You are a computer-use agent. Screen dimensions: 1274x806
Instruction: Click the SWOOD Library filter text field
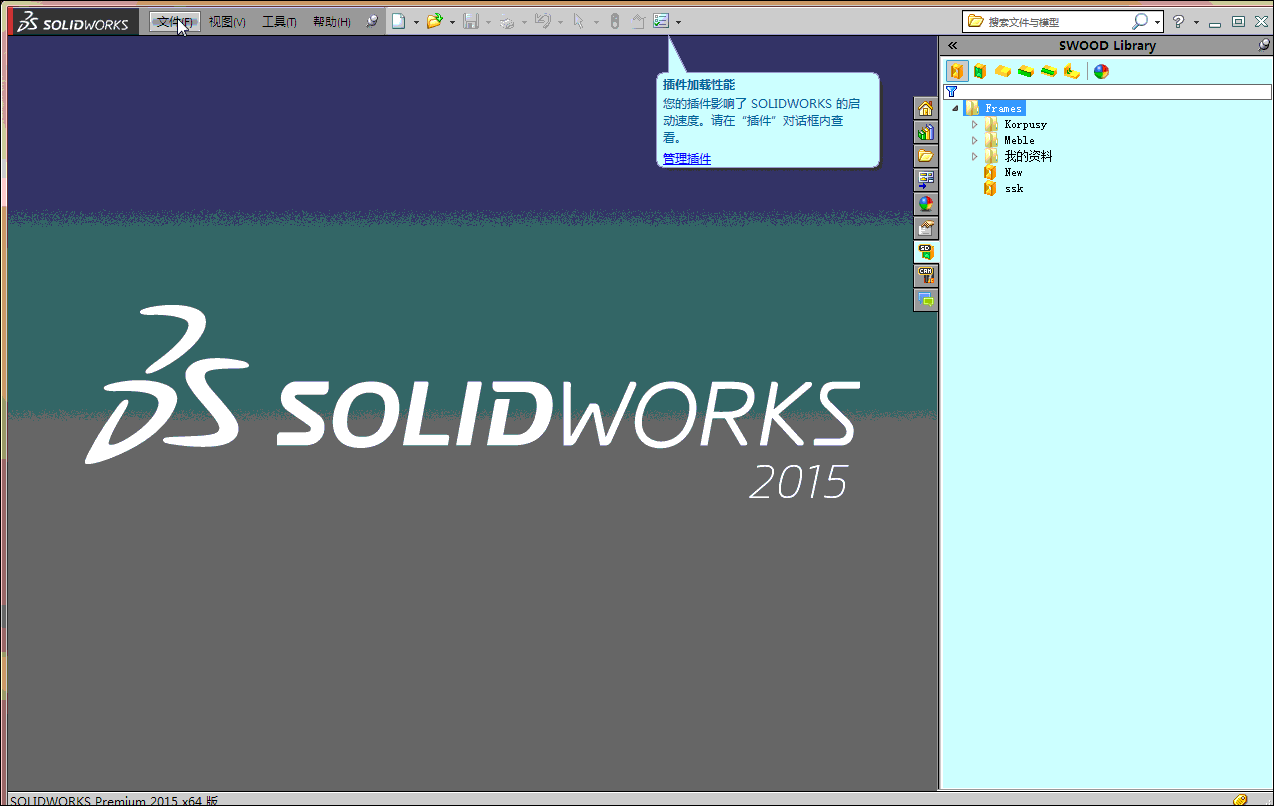1115,92
